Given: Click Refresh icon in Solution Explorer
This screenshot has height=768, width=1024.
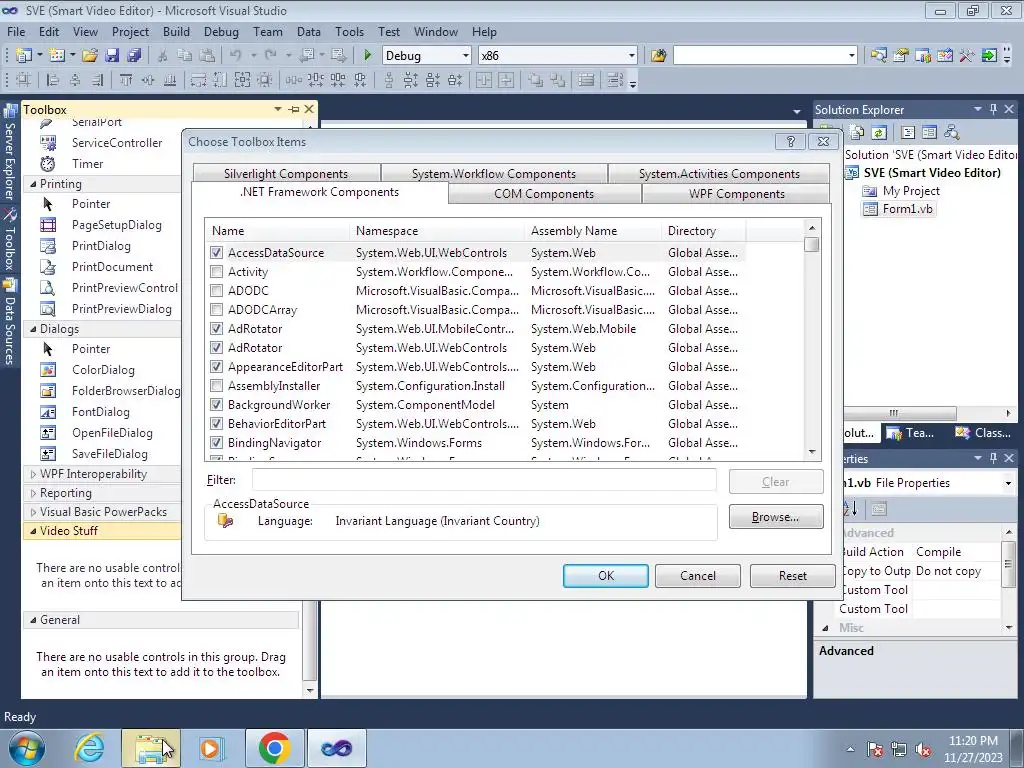Looking at the screenshot, I should pos(879,133).
